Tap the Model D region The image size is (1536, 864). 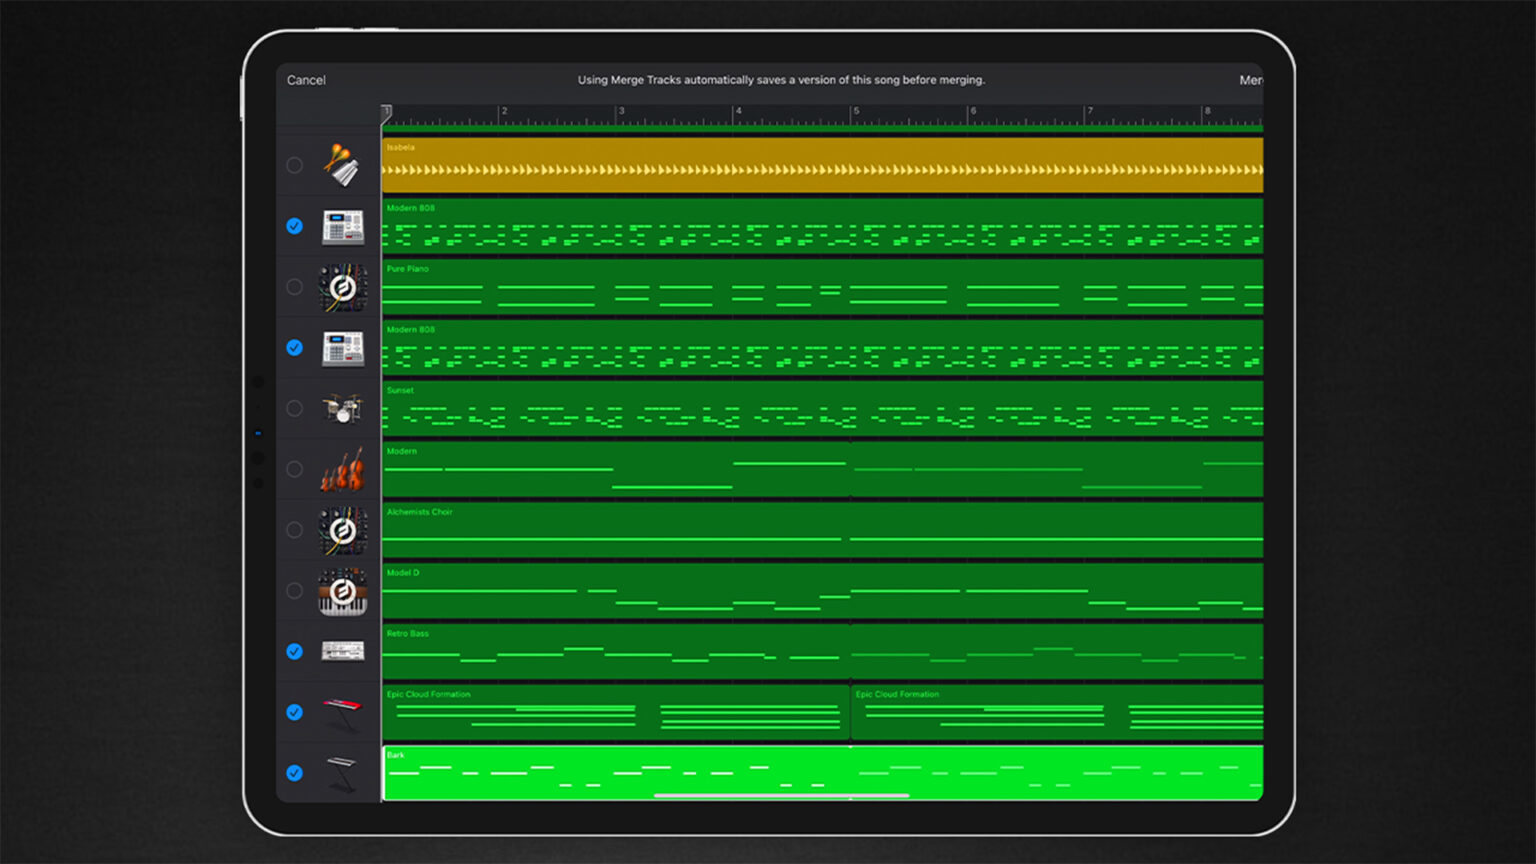(822, 591)
